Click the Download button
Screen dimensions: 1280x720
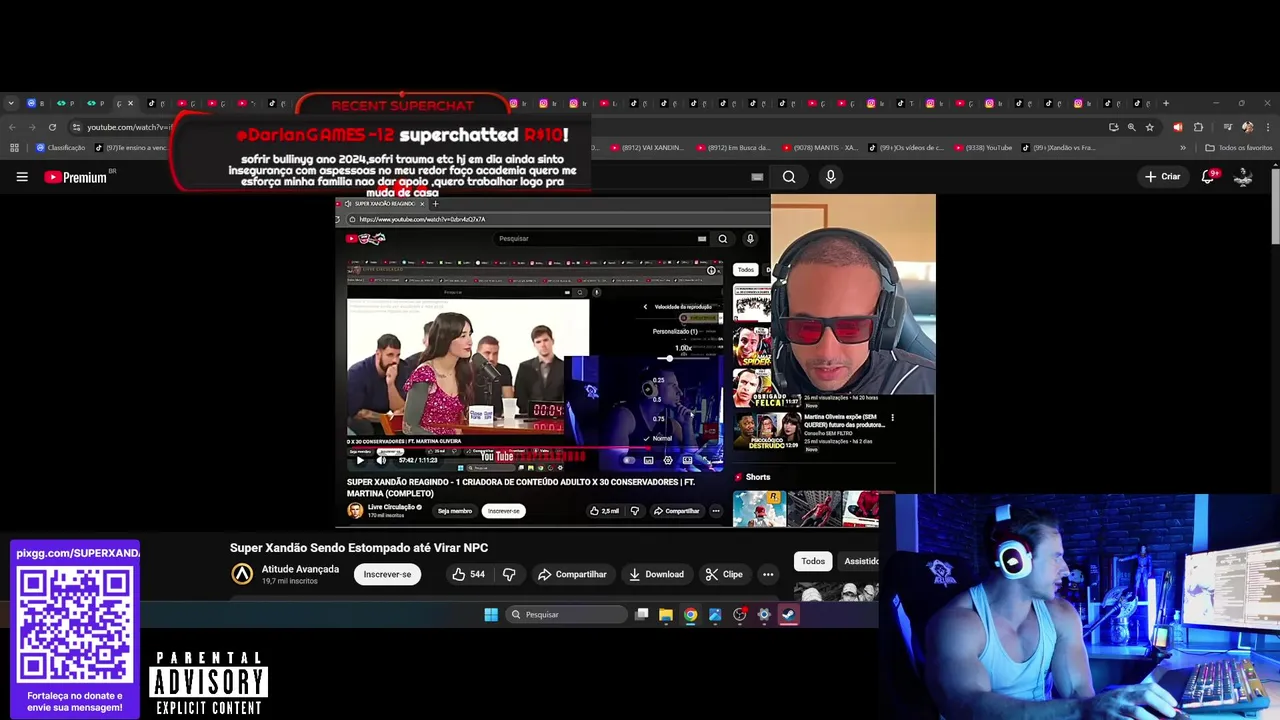point(657,574)
